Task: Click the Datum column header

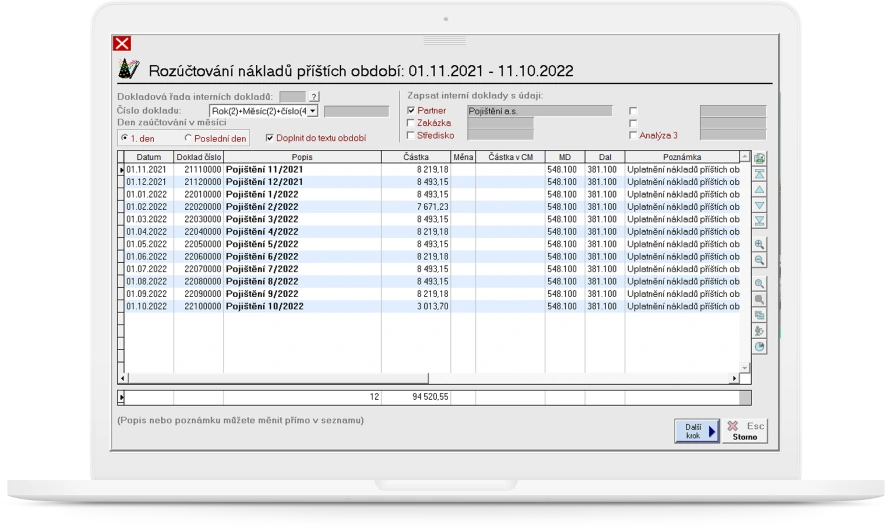Action: click(149, 157)
